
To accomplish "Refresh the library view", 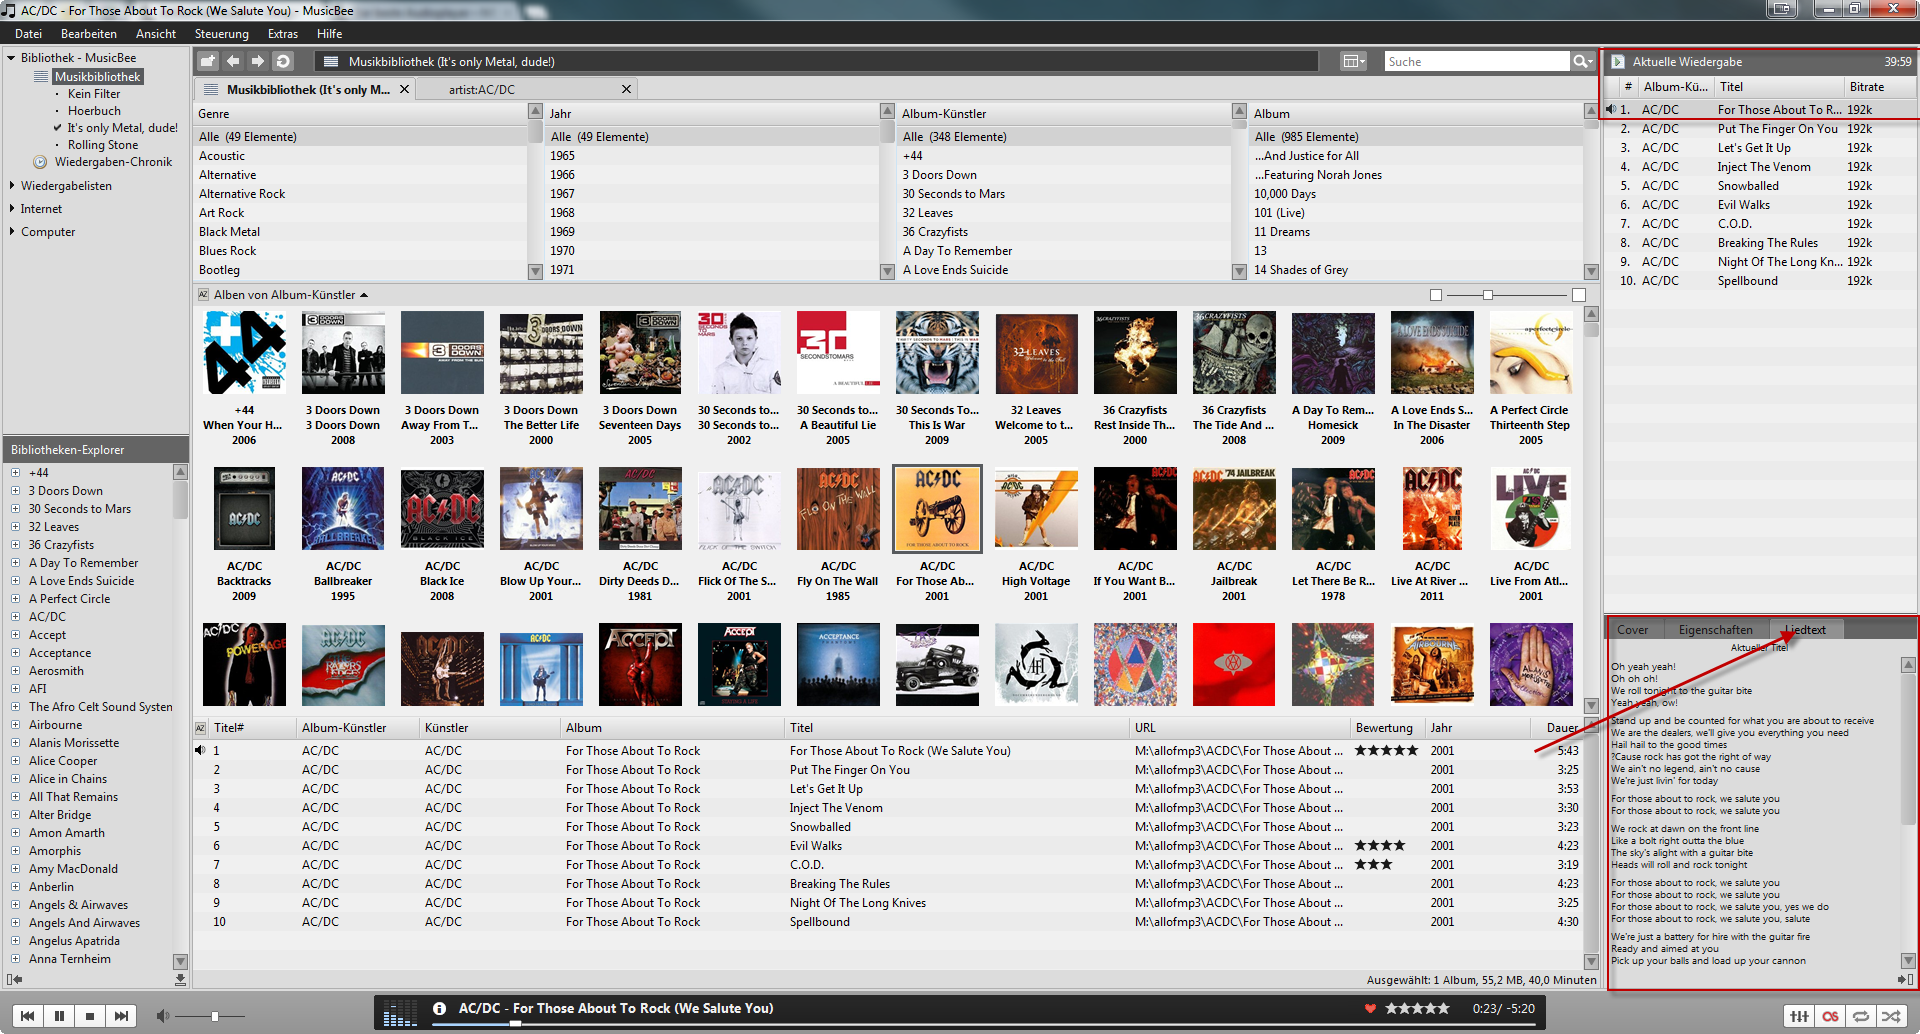I will click(283, 61).
